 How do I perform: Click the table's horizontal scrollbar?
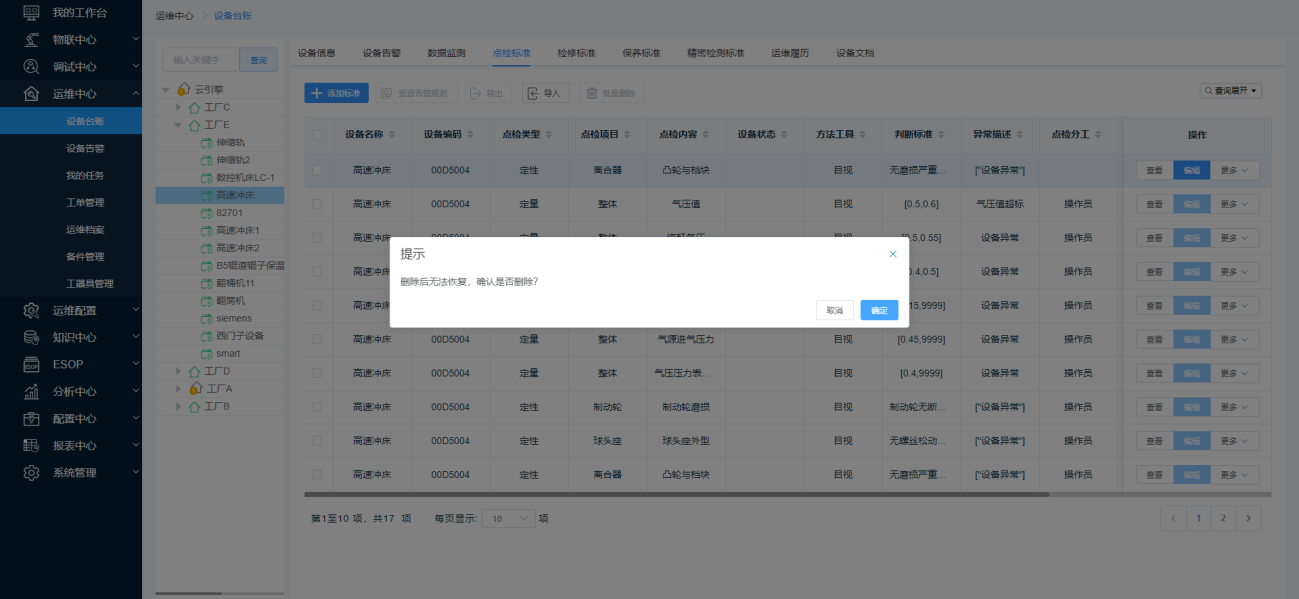(x=677, y=494)
